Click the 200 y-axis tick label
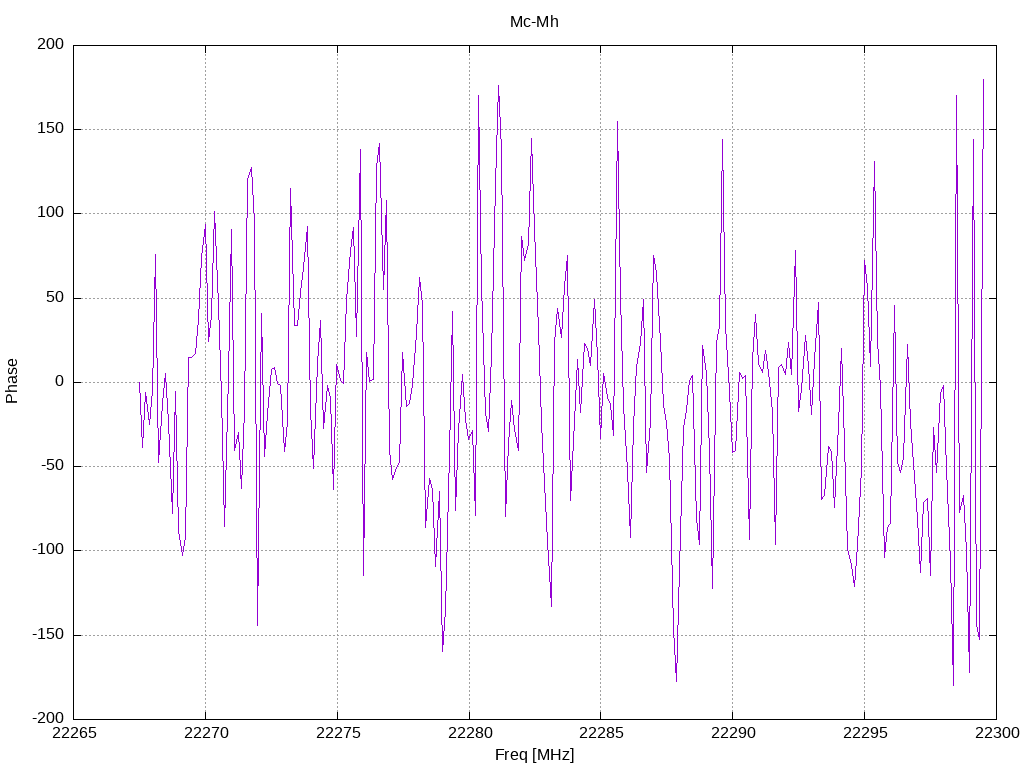Viewport: 1024px width, 768px height. coord(51,44)
